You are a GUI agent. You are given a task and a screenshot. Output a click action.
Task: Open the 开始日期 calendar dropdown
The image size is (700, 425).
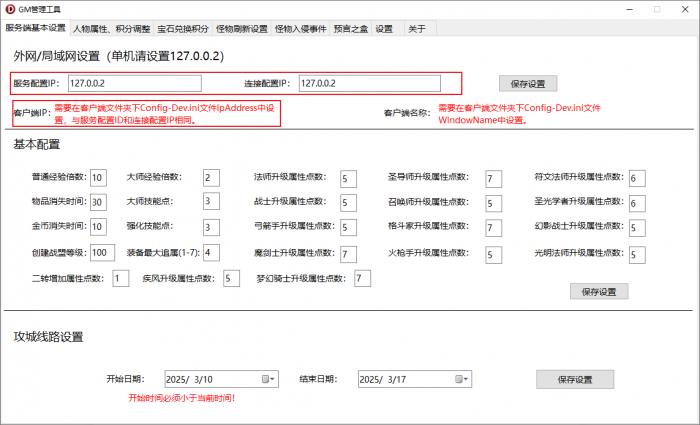(269, 379)
